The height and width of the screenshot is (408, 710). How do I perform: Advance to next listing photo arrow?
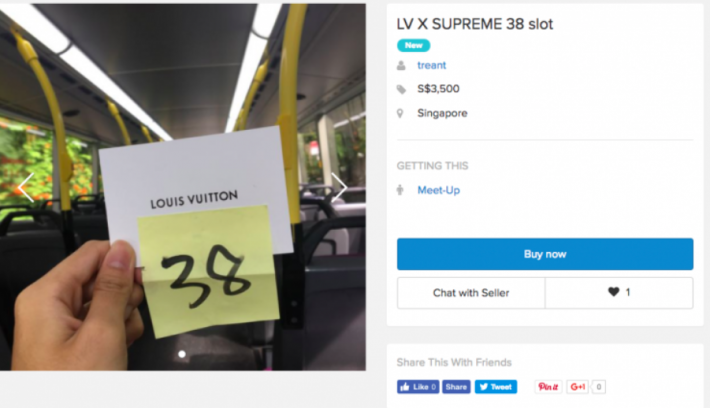(x=340, y=187)
